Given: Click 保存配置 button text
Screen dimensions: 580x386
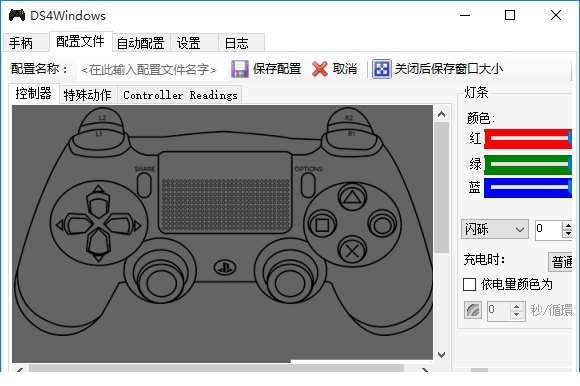Looking at the screenshot, I should tap(277, 69).
